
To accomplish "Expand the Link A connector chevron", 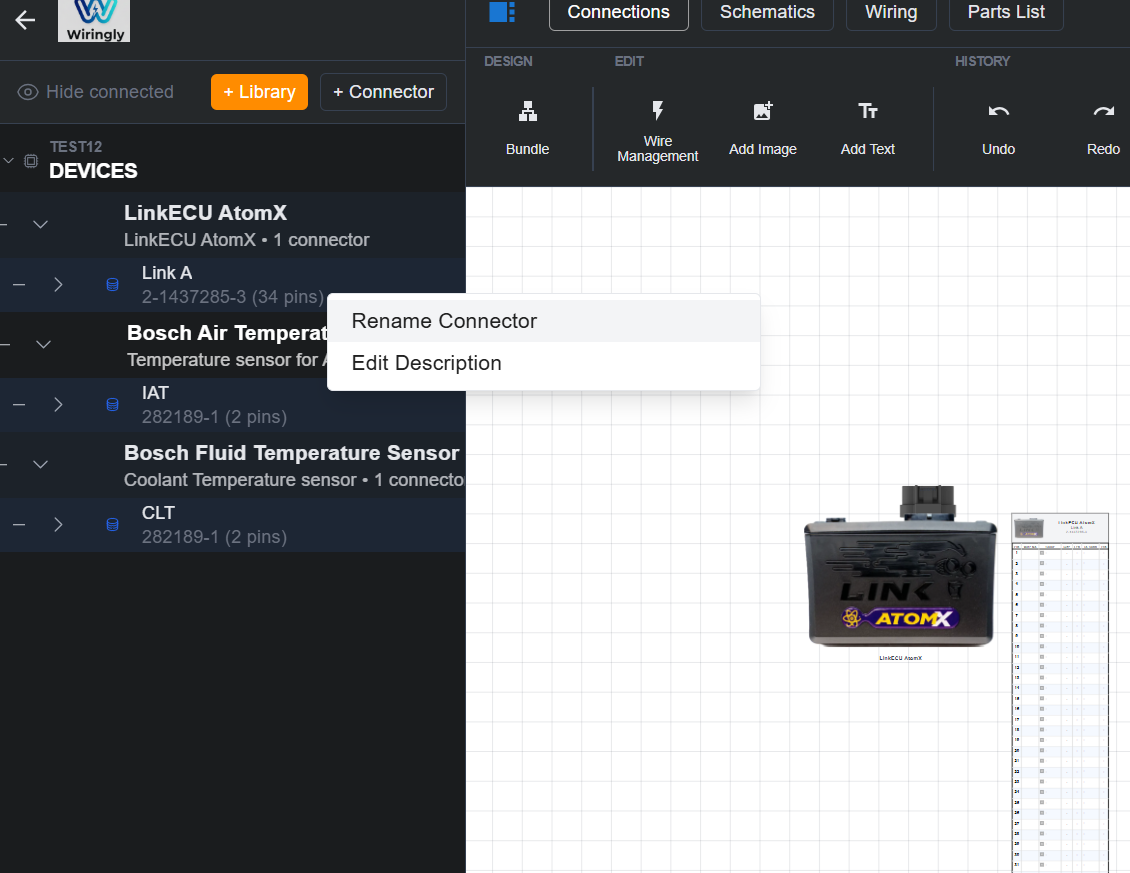I will (58, 285).
